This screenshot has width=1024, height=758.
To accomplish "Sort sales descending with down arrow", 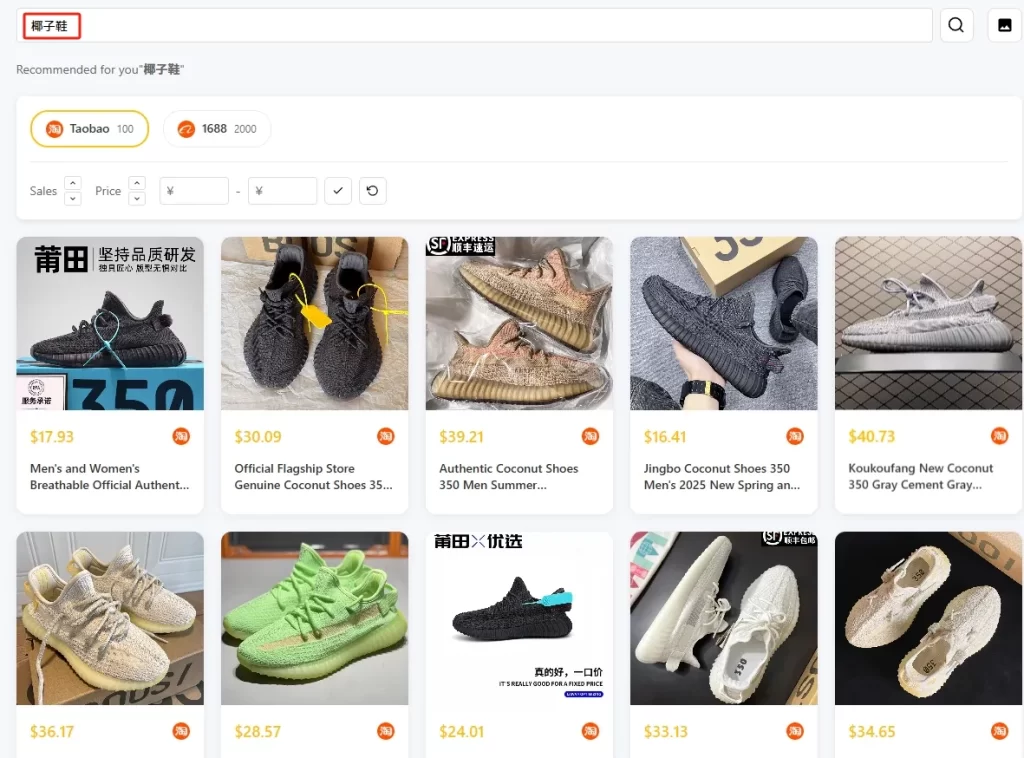I will pos(72,198).
